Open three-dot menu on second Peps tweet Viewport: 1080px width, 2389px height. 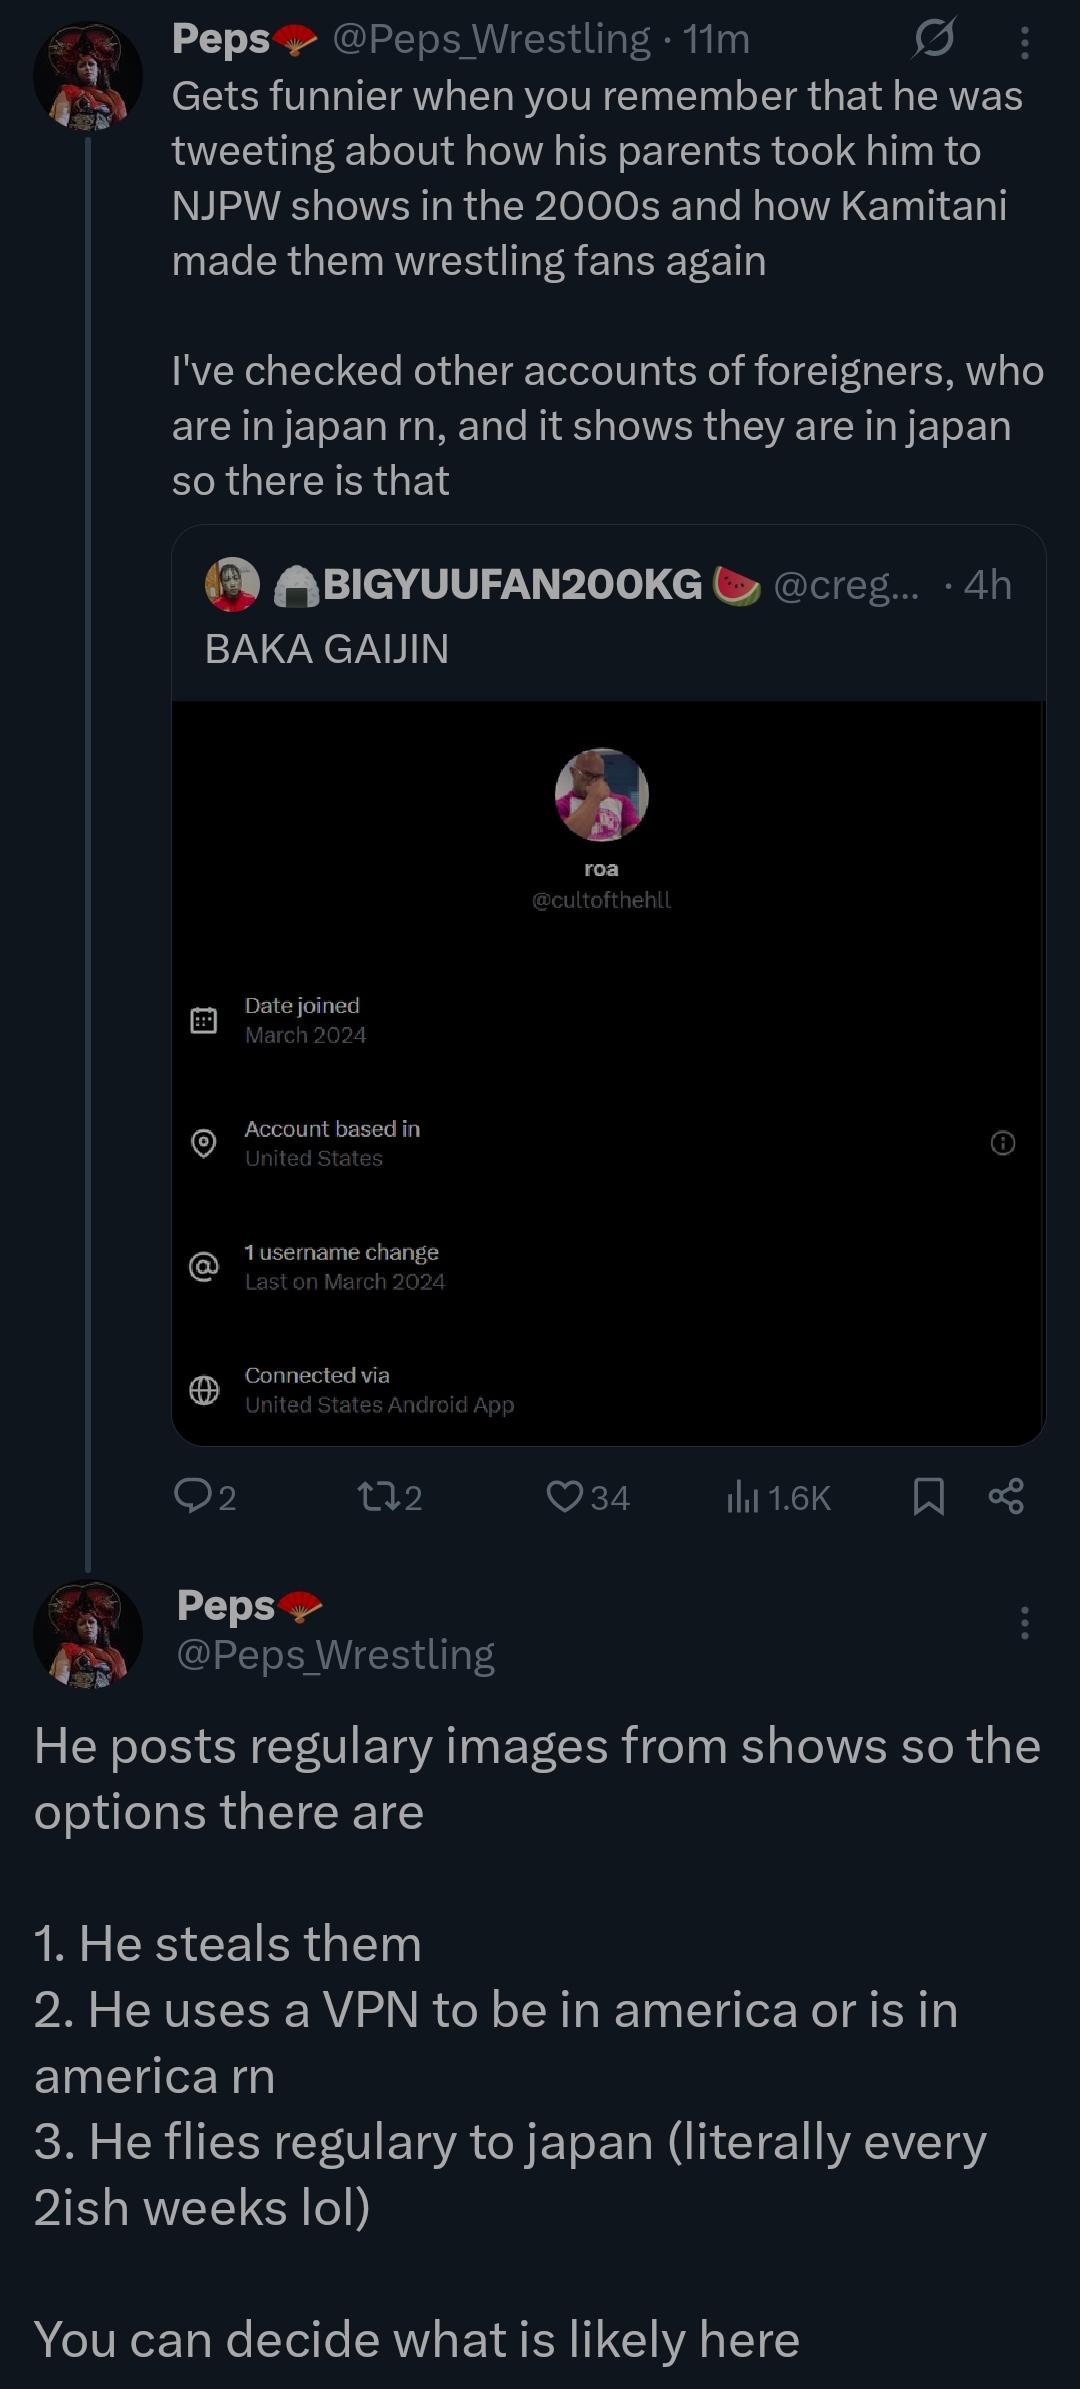click(1024, 1622)
